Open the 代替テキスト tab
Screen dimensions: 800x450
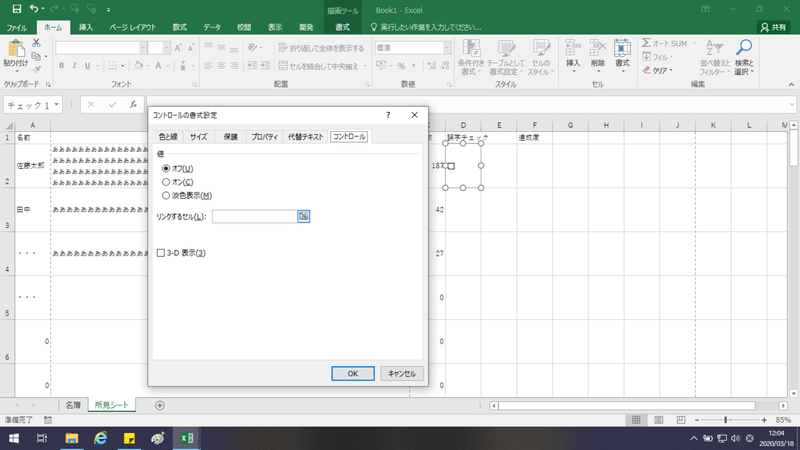(x=306, y=137)
